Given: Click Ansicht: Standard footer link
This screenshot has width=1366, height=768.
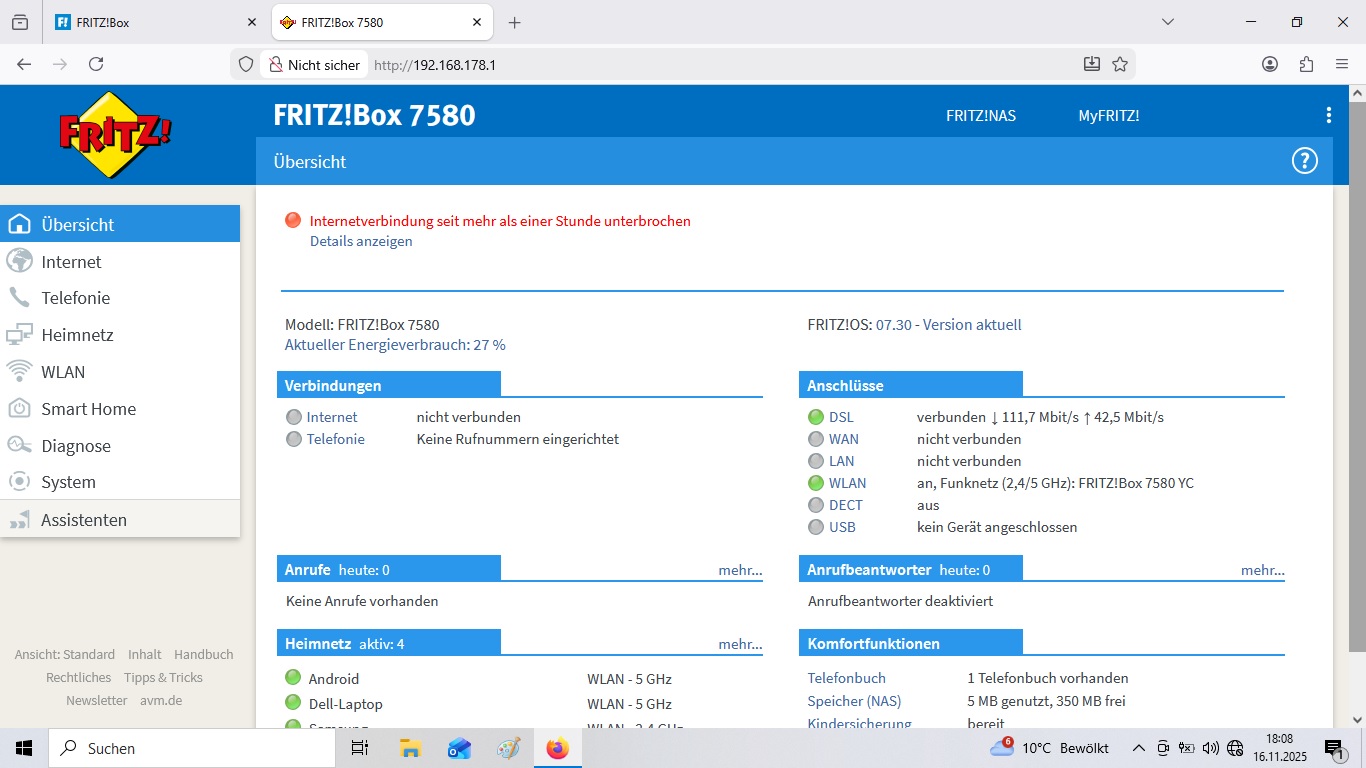Looking at the screenshot, I should (65, 654).
